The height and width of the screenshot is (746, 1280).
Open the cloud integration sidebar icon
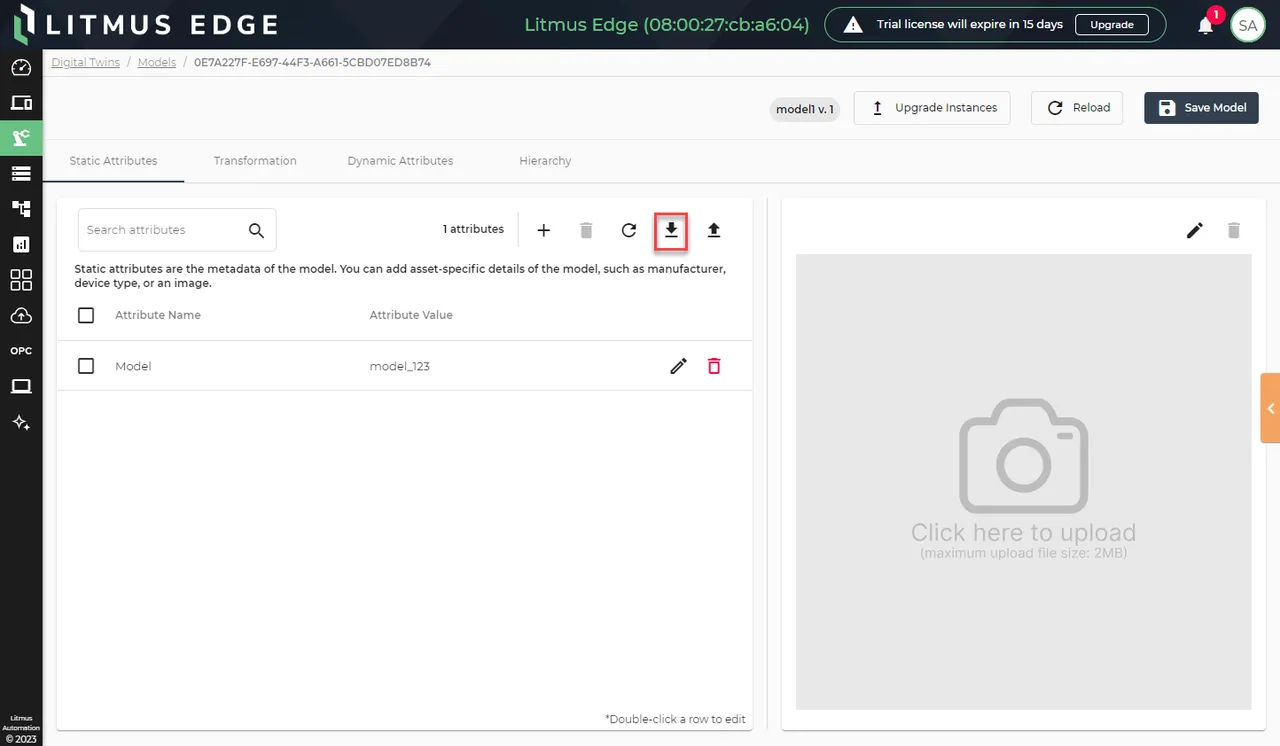pos(21,315)
